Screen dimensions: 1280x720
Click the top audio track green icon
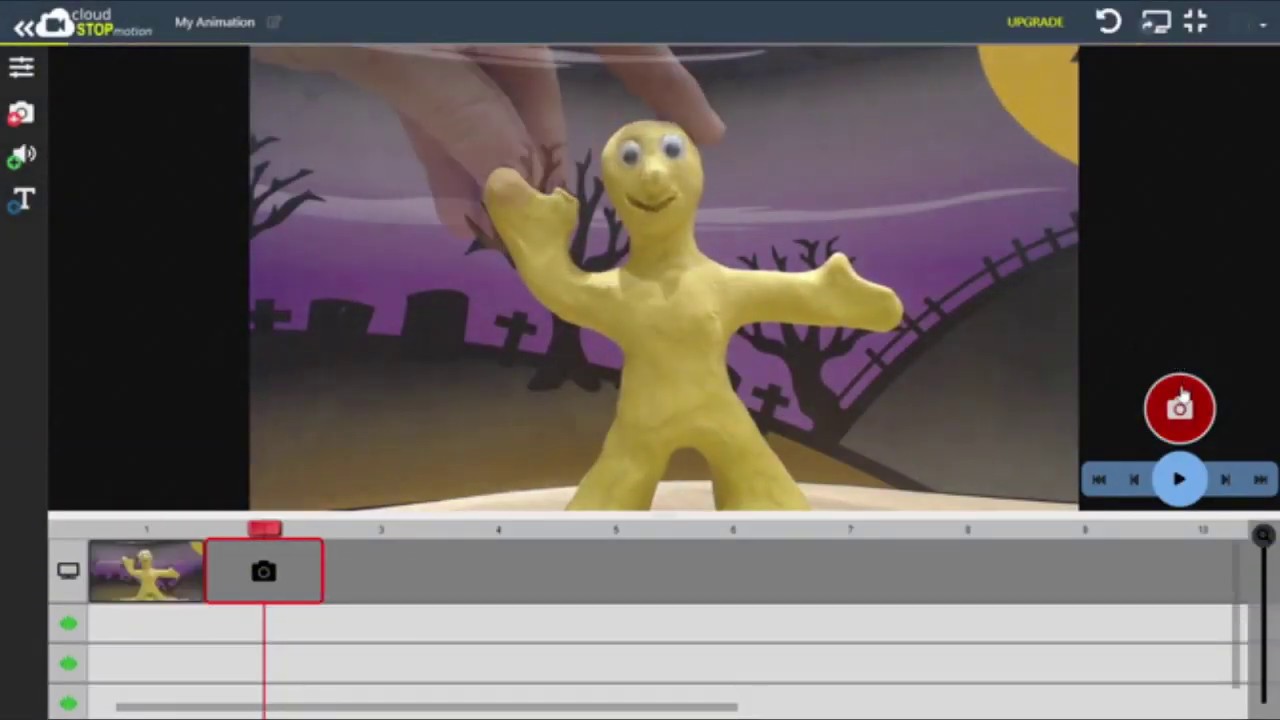pyautogui.click(x=68, y=624)
